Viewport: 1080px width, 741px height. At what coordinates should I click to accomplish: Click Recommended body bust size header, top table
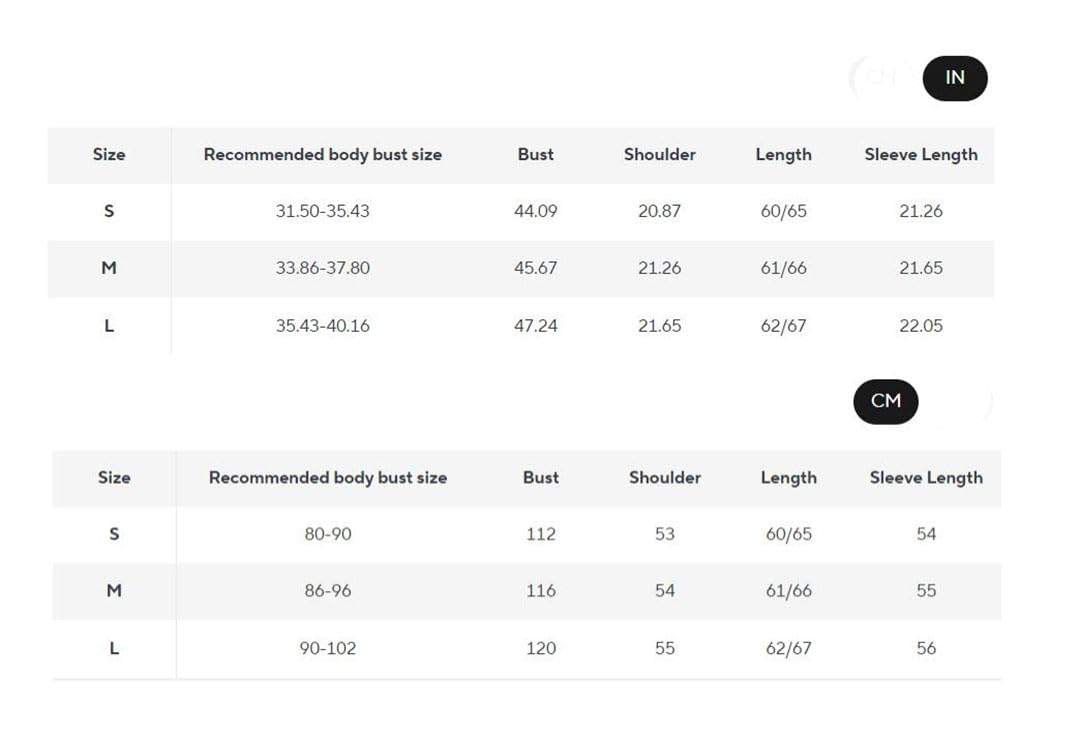(323, 154)
